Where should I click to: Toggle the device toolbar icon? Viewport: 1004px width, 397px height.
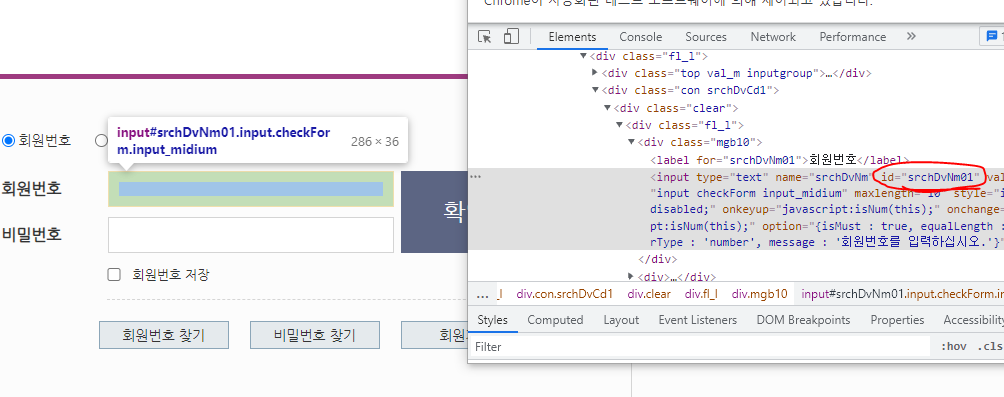pos(511,36)
